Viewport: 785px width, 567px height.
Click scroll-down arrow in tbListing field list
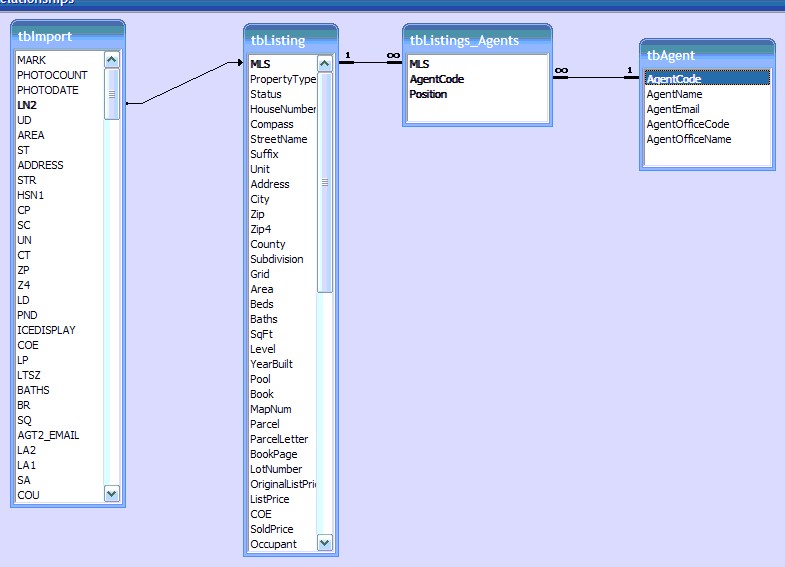[325, 542]
